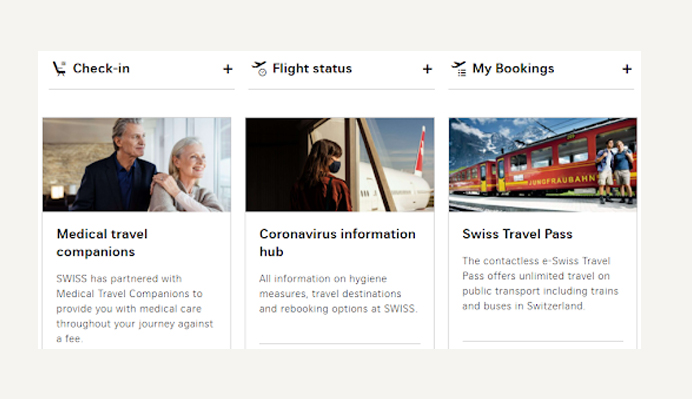Click the hygiene measures description paragraph
Screen dimensions: 692x399
[x=338, y=294]
